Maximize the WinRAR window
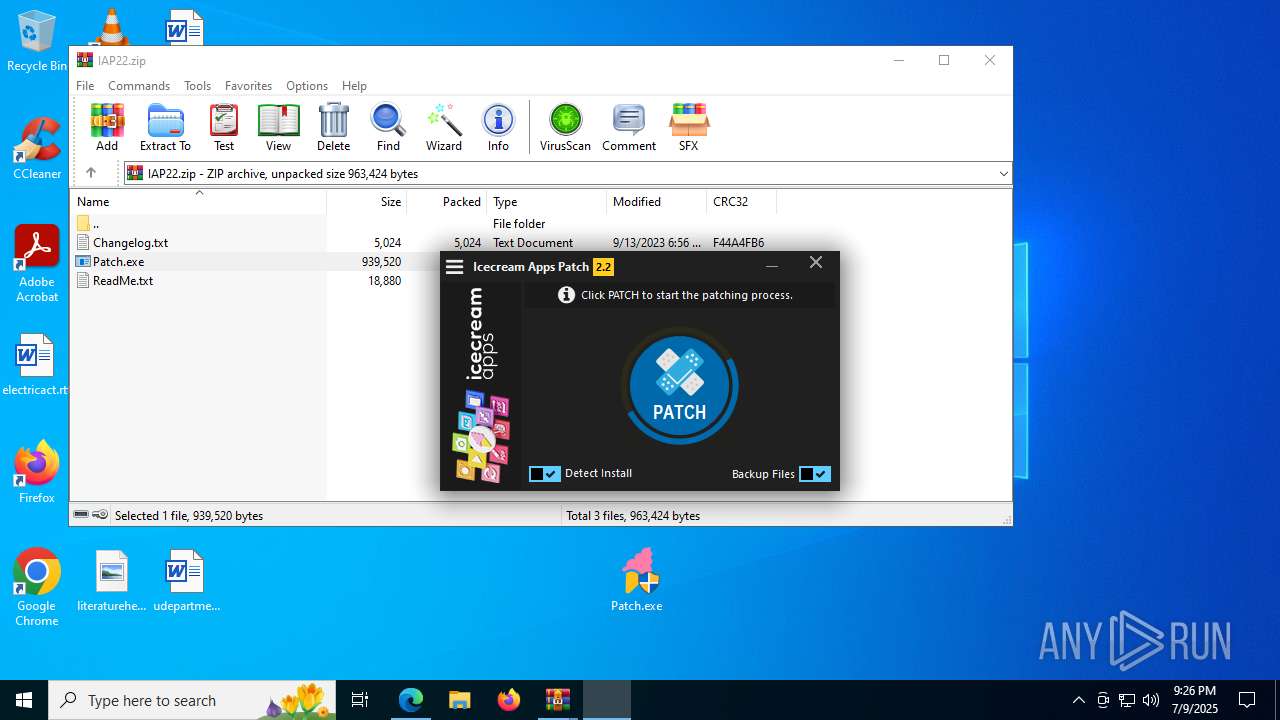Image resolution: width=1280 pixels, height=720 pixels. 944,60
